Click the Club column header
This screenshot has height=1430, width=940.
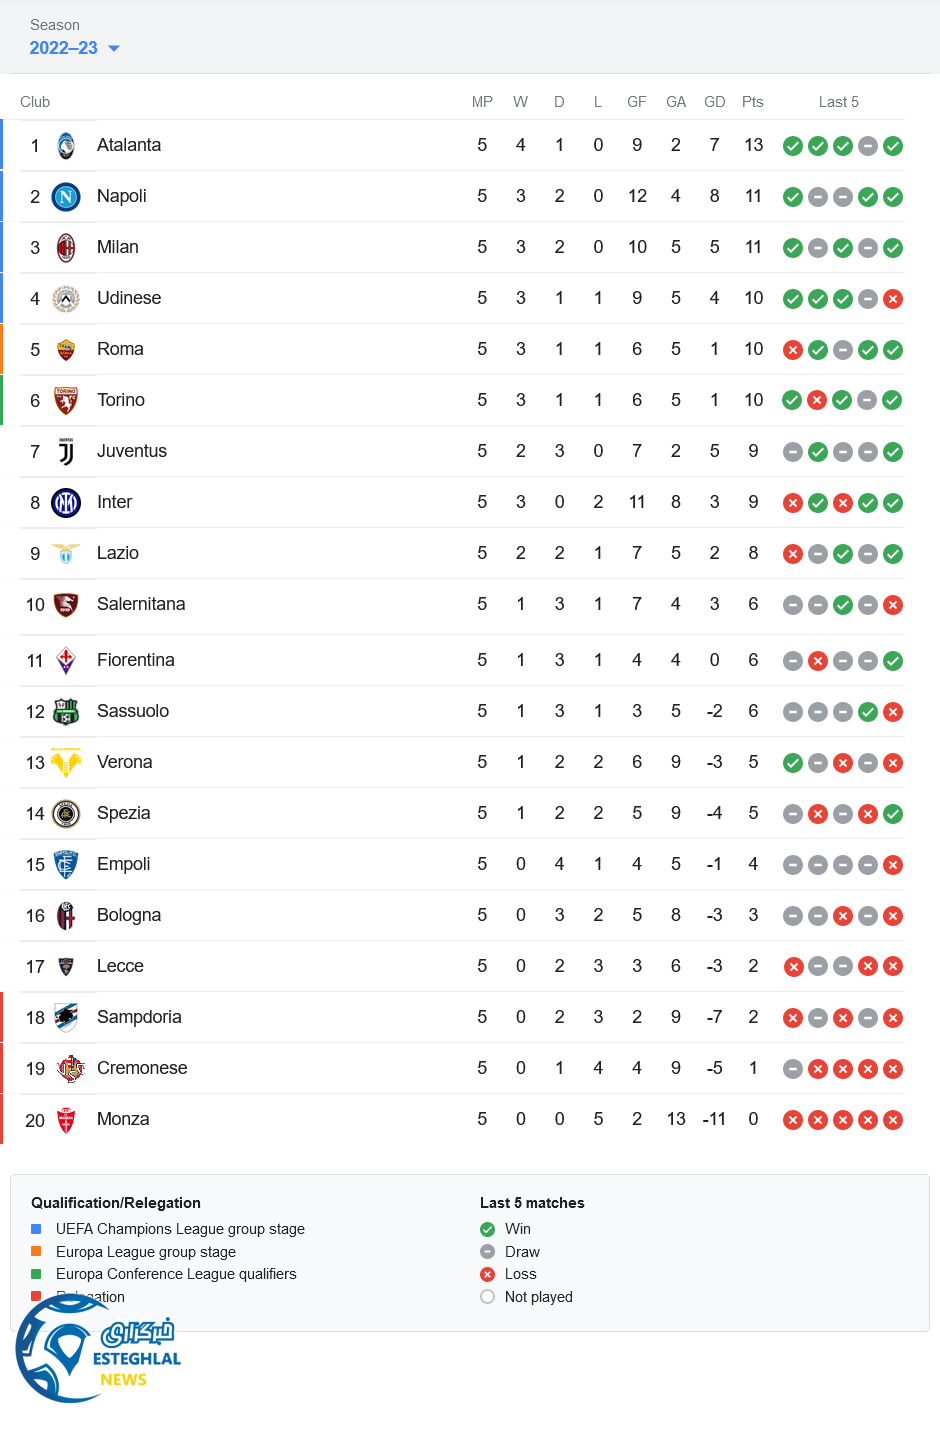(35, 102)
